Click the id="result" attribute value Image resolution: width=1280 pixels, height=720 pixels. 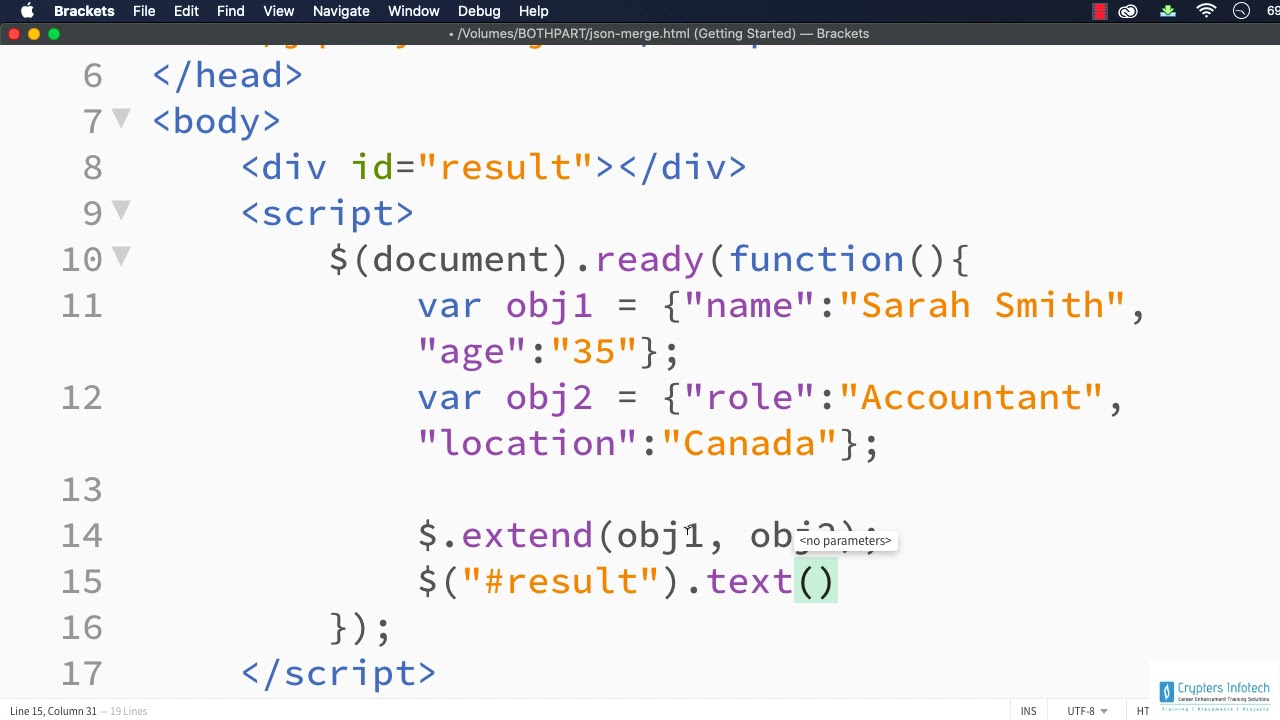[x=506, y=167]
